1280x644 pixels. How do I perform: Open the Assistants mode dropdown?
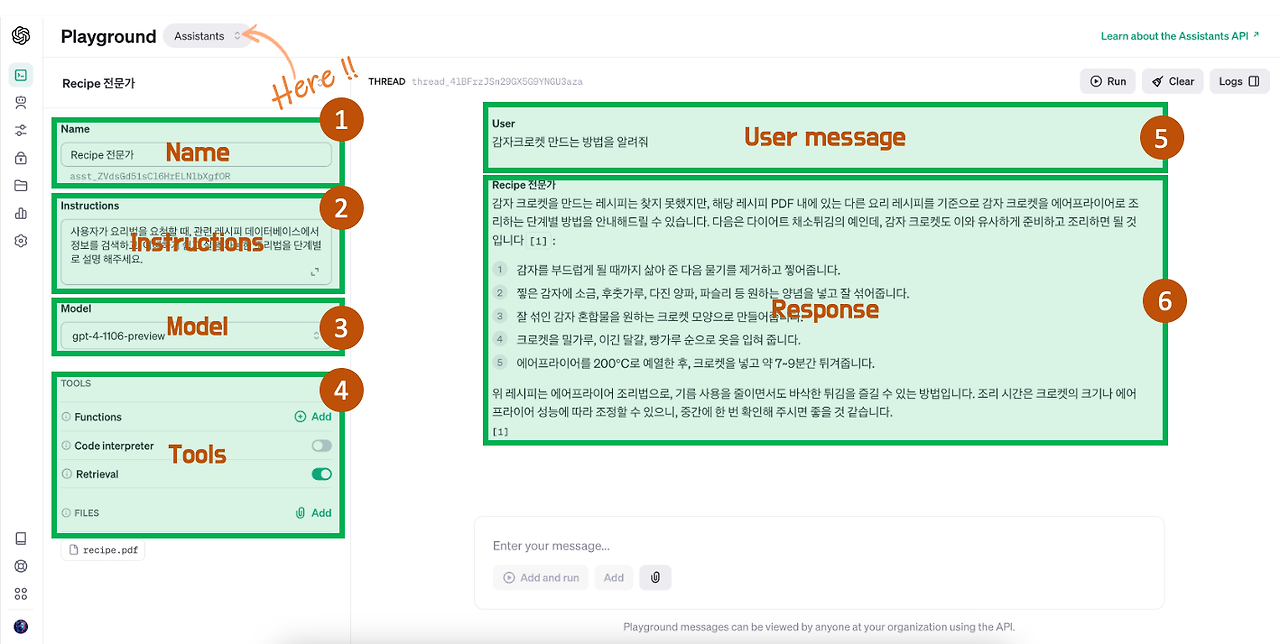pos(207,36)
